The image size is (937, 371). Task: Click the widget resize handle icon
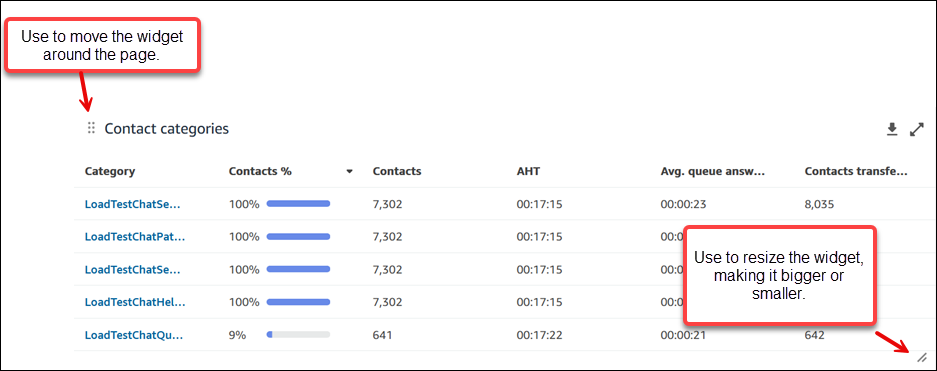922,357
